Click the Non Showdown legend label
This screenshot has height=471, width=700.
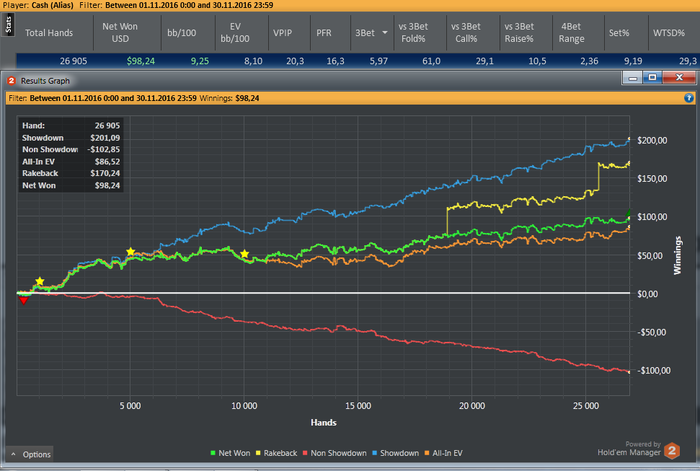[338, 453]
